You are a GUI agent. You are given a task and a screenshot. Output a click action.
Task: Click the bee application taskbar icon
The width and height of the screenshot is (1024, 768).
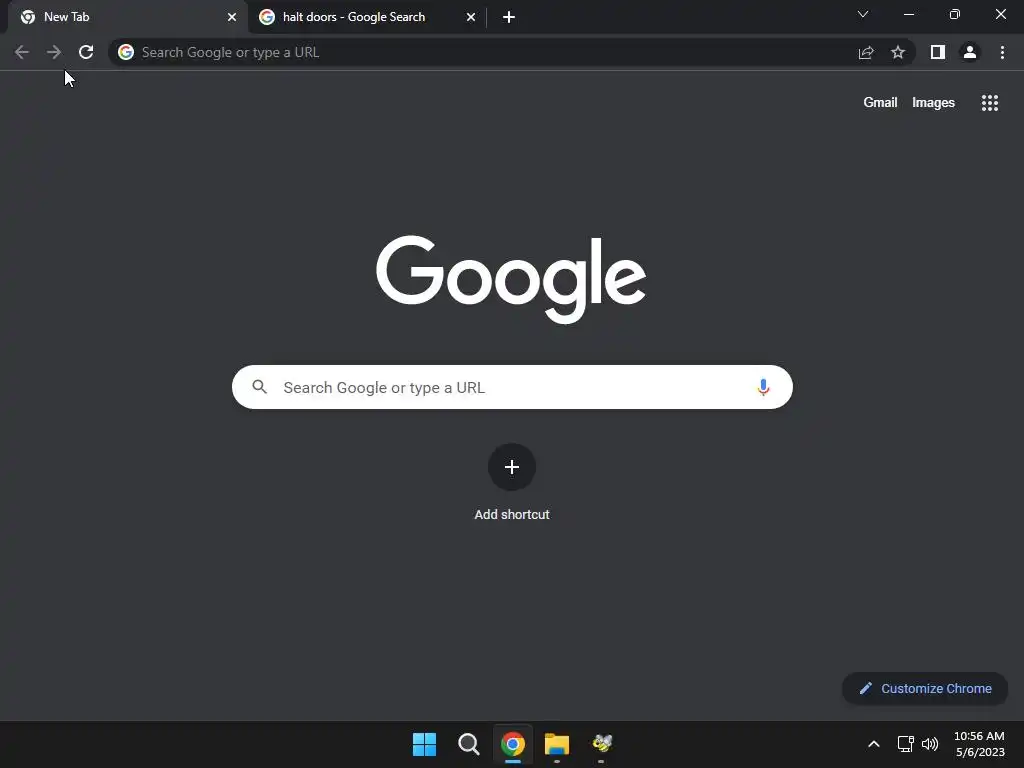[x=601, y=743]
